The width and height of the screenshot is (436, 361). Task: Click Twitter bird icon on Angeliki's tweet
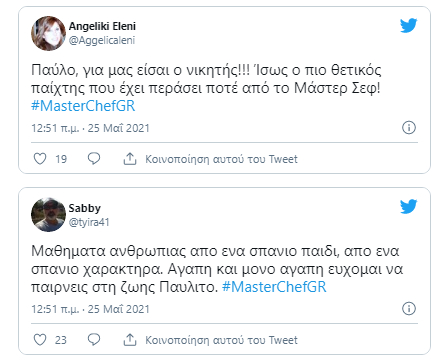pyautogui.click(x=408, y=25)
